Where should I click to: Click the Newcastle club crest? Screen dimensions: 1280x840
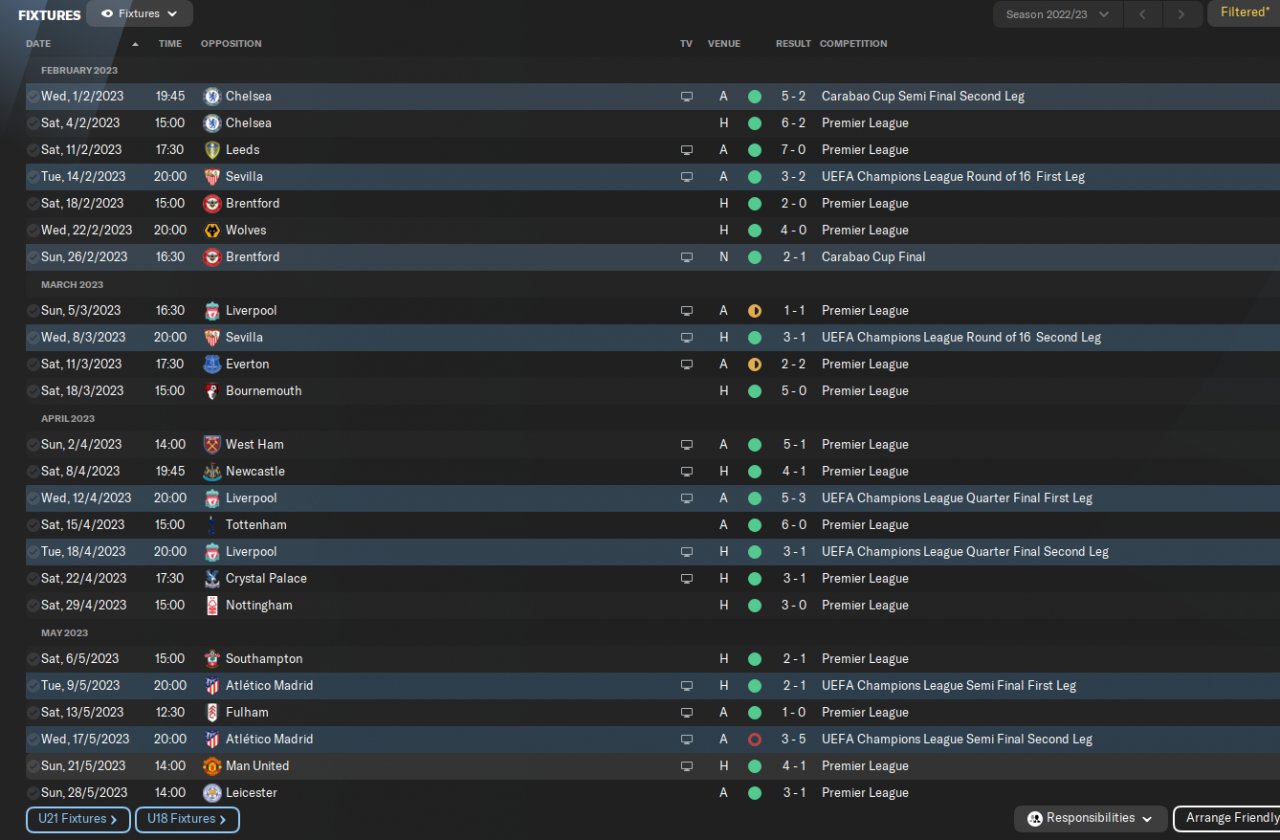tap(212, 471)
